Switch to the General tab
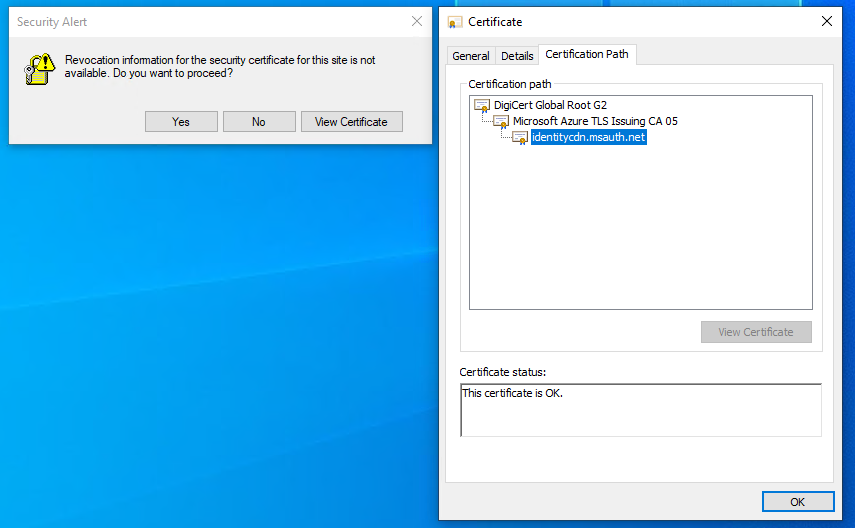 [471, 56]
